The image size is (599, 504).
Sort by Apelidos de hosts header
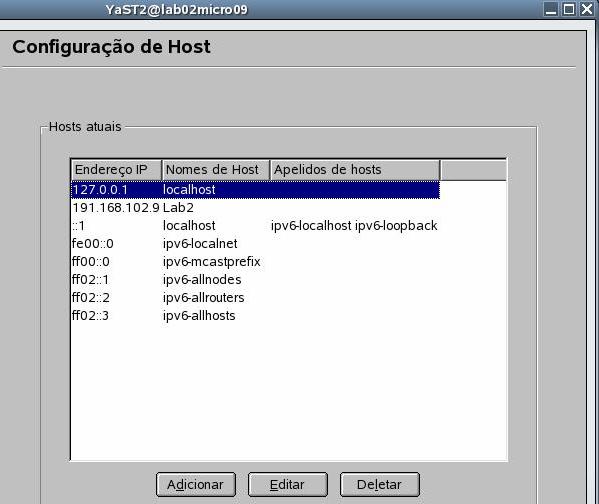[x=355, y=170]
